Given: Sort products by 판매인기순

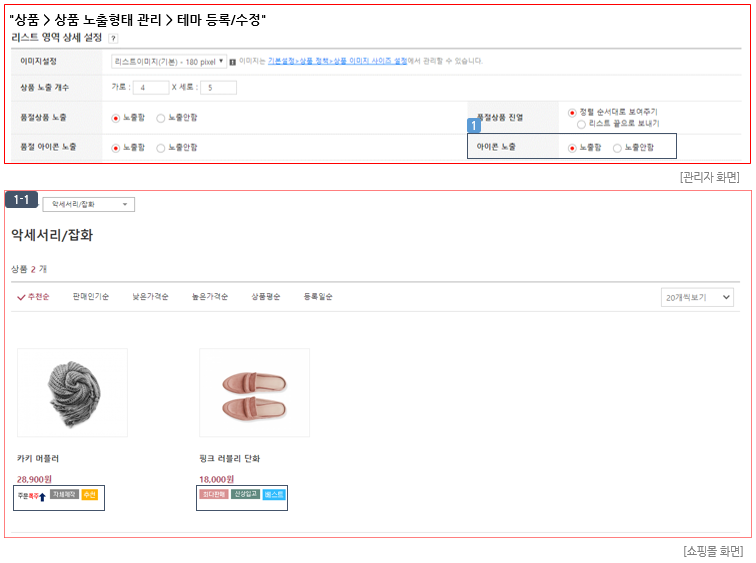Looking at the screenshot, I should point(91,297).
